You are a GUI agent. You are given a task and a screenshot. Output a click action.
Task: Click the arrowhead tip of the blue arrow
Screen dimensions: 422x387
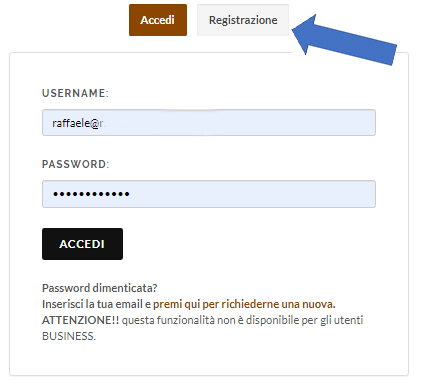pos(295,31)
